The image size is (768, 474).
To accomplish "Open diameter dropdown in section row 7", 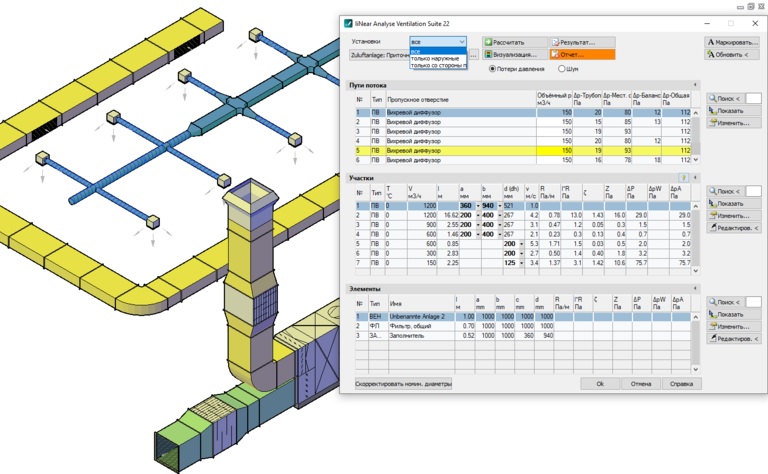I will [x=522, y=263].
